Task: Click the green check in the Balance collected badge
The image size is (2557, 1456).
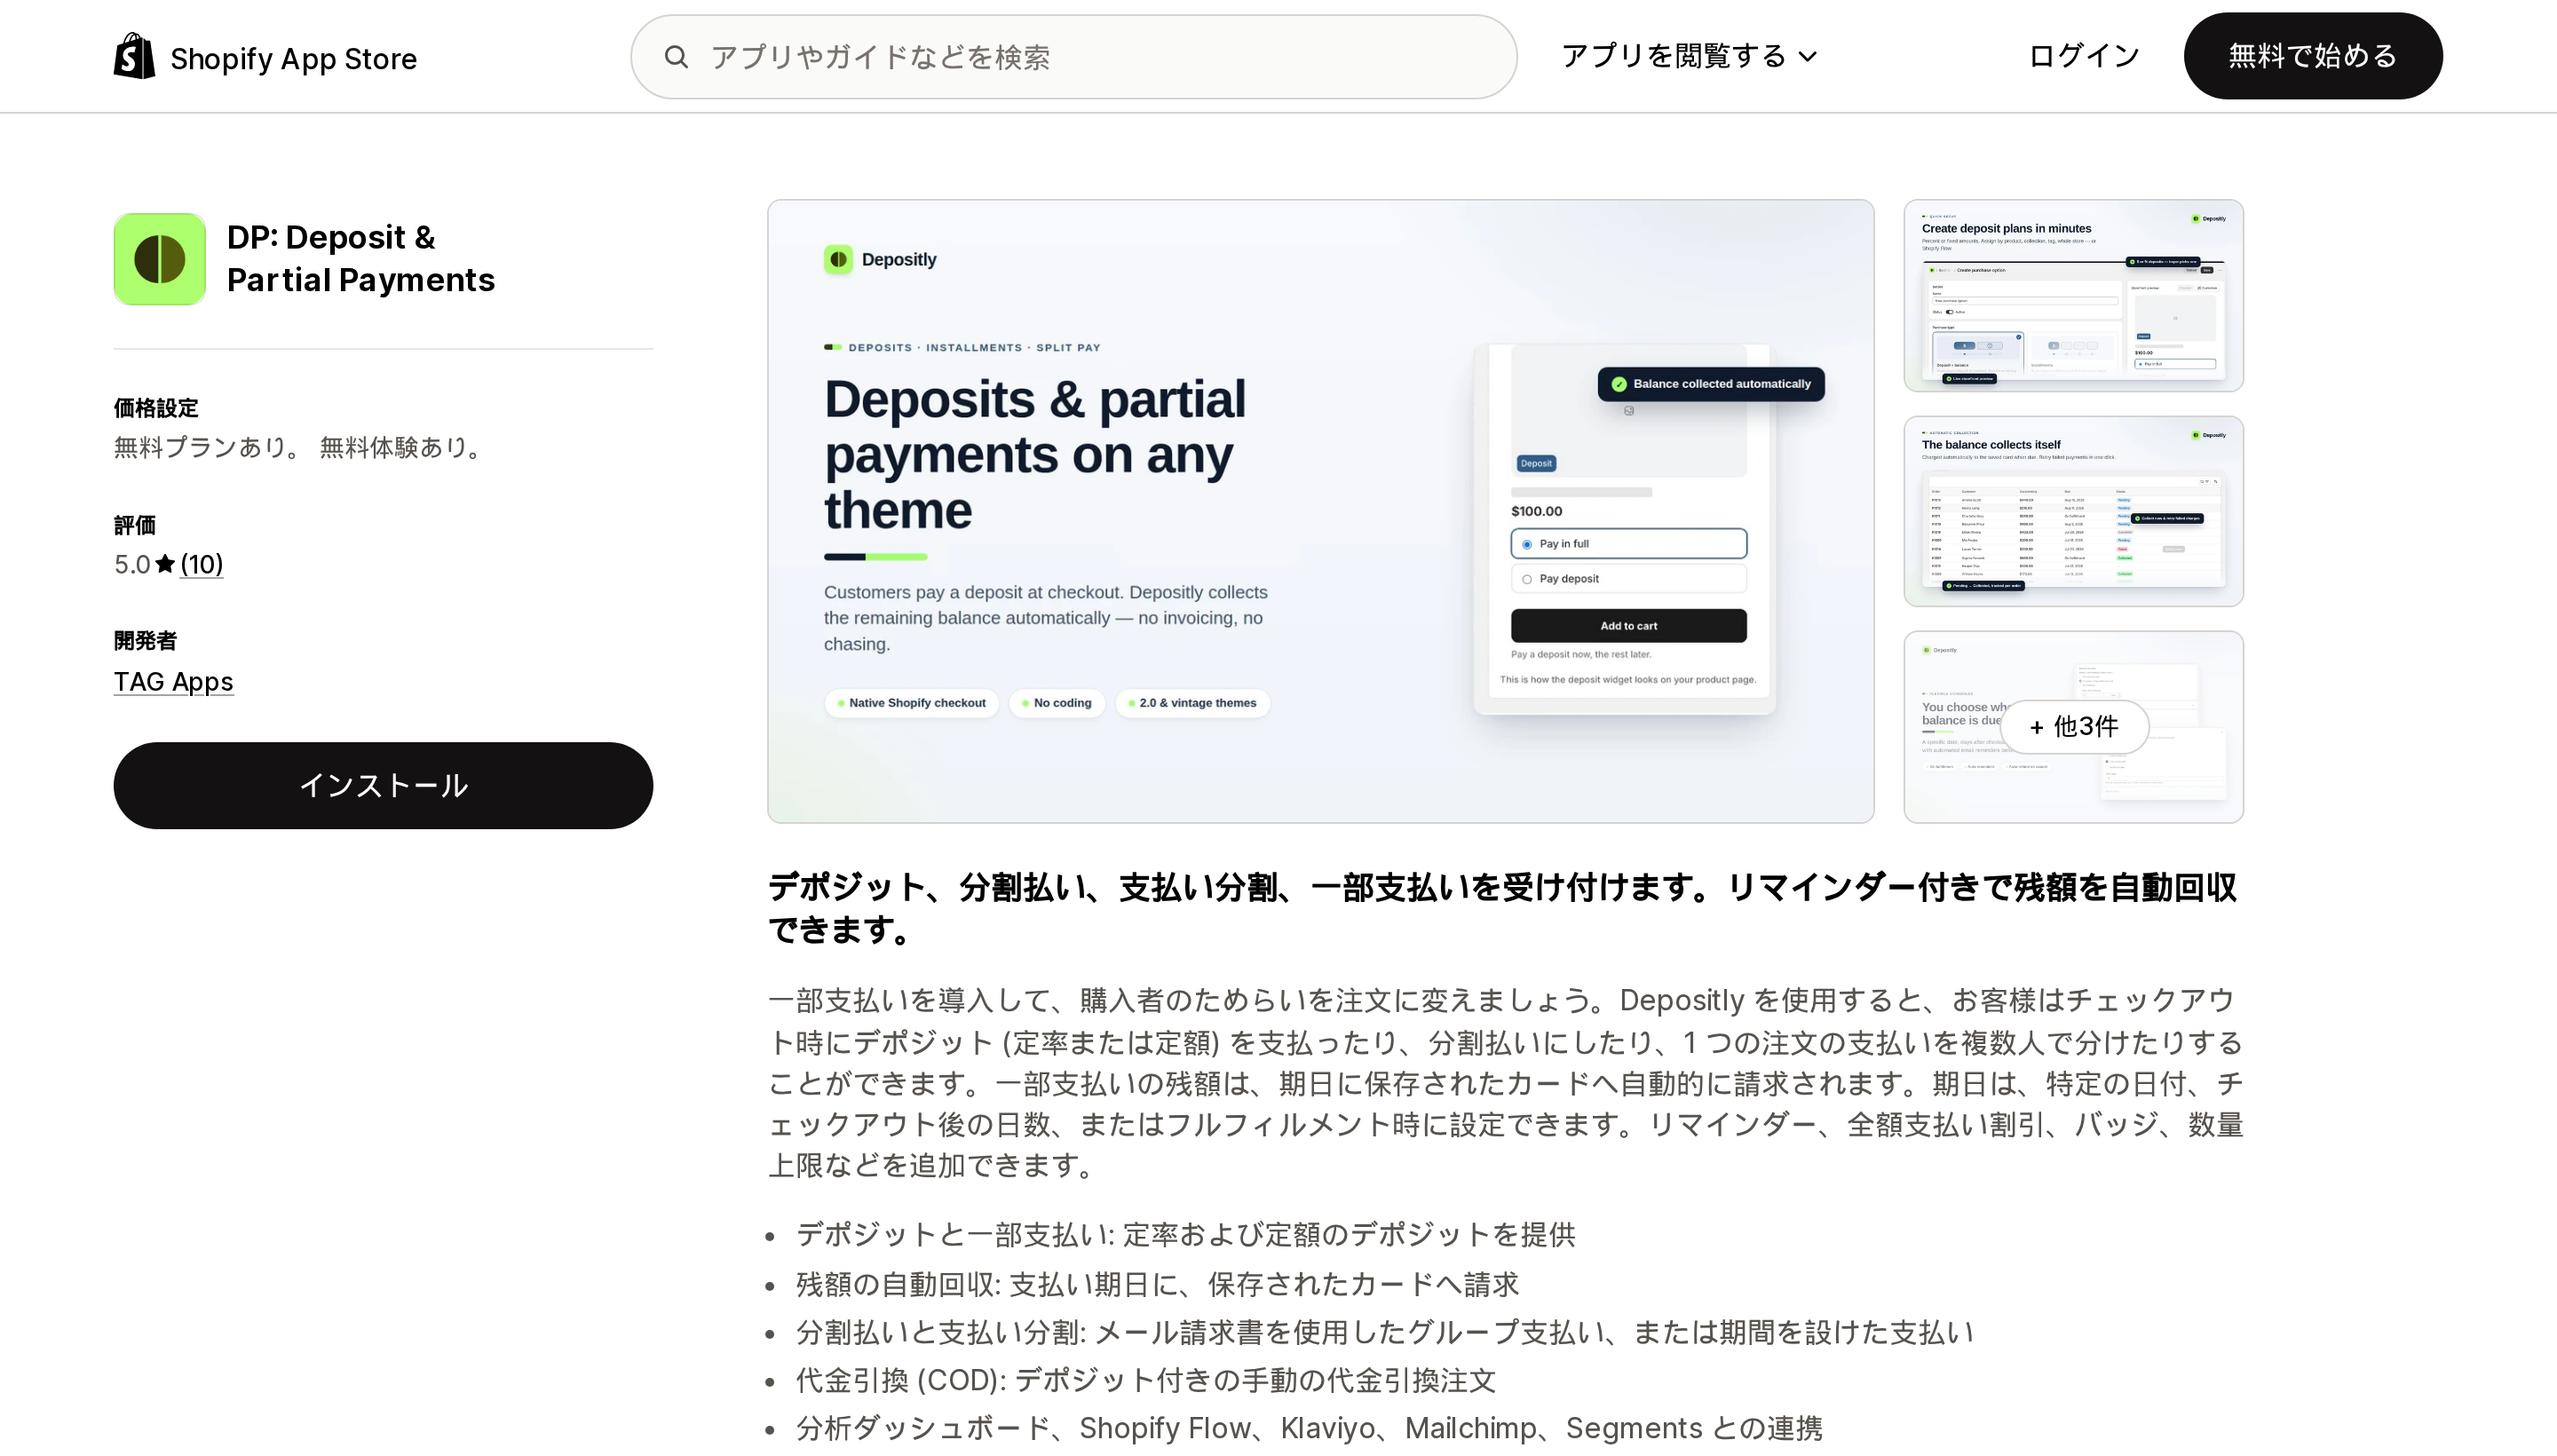Action: pos(1619,384)
